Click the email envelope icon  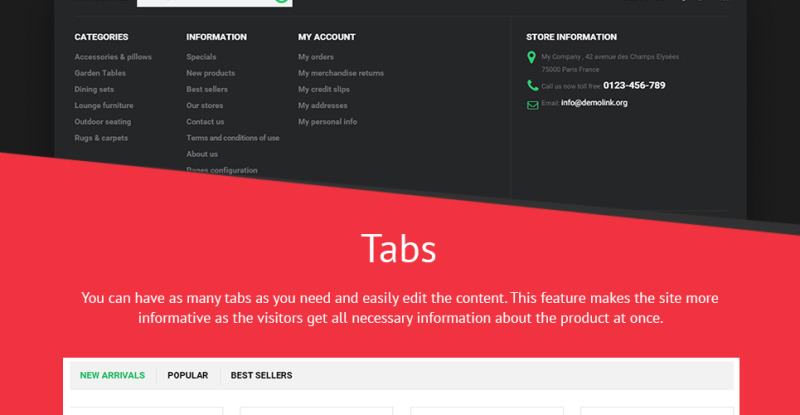coord(532,104)
